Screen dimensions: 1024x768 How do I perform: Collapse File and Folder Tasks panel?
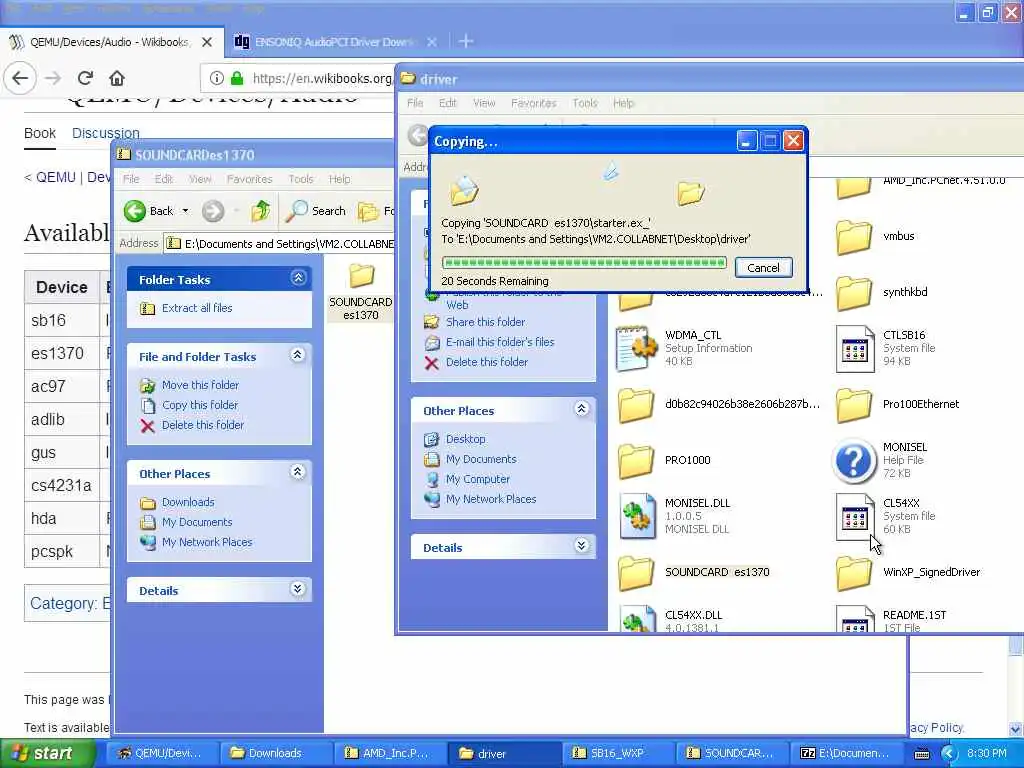point(298,355)
